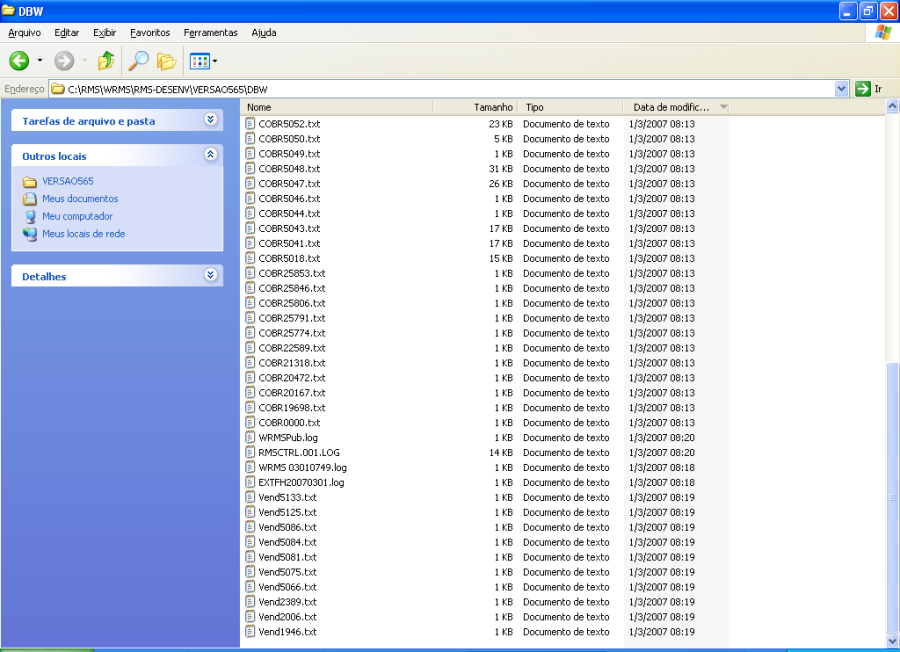Open the Editar menu
The height and width of the screenshot is (652, 900).
coord(67,33)
